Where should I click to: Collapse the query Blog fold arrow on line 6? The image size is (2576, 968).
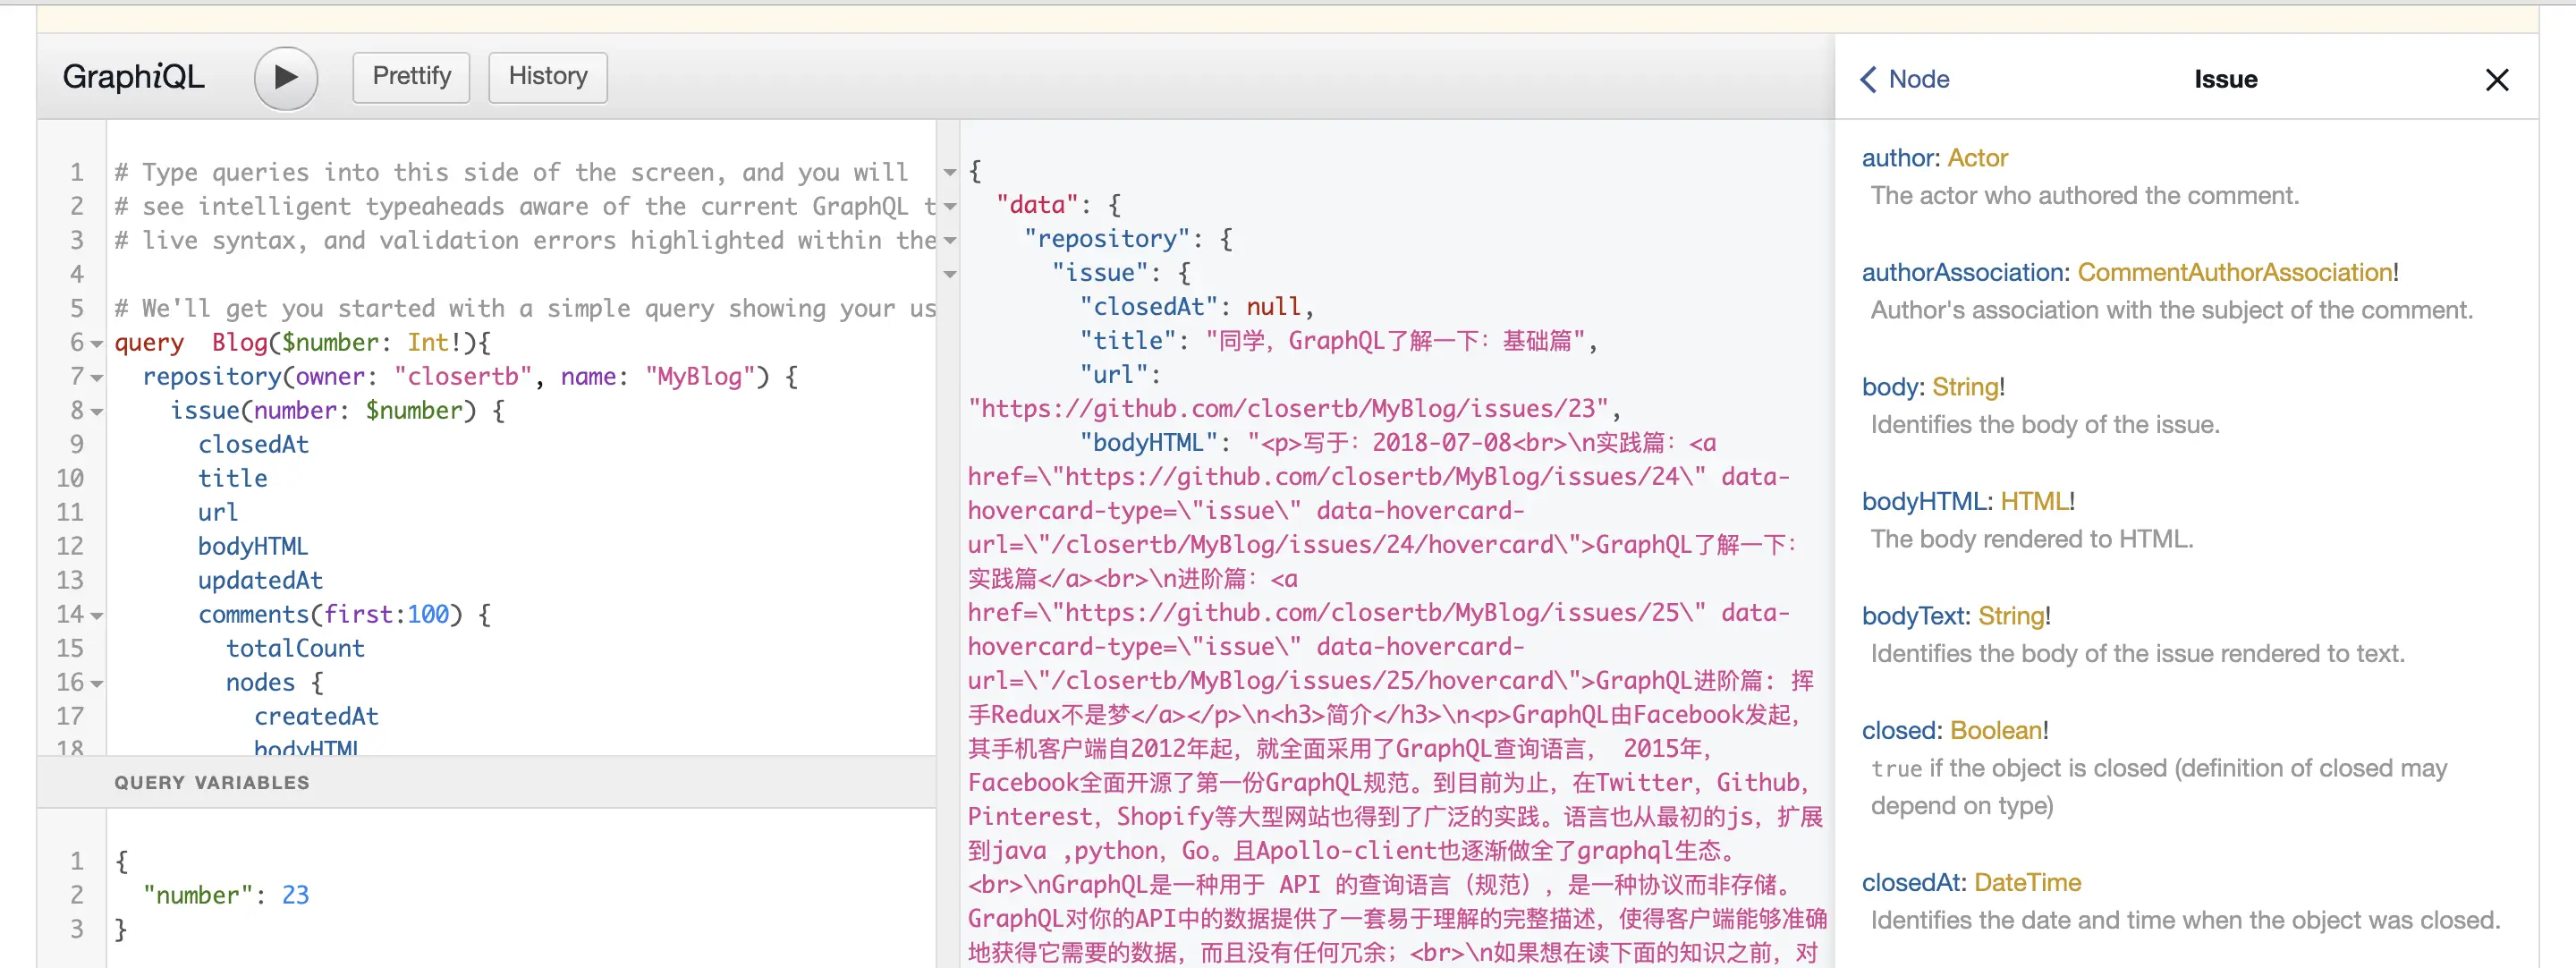coord(97,344)
